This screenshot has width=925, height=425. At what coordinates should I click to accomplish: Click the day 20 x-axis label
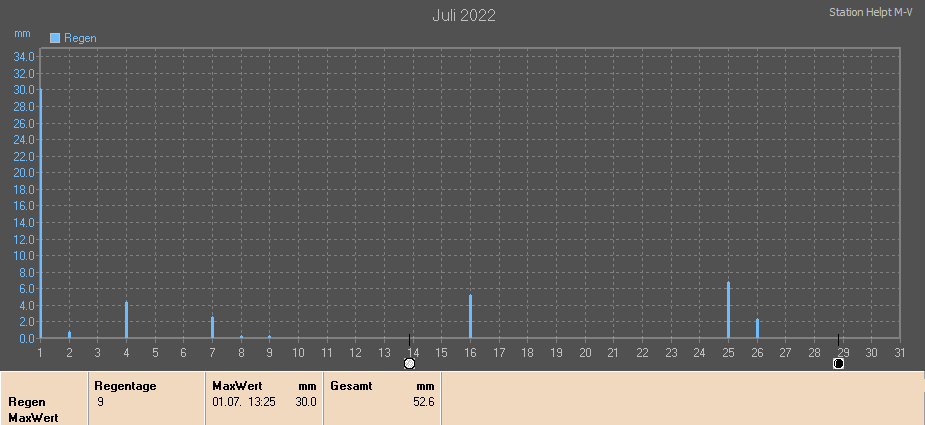tap(585, 352)
